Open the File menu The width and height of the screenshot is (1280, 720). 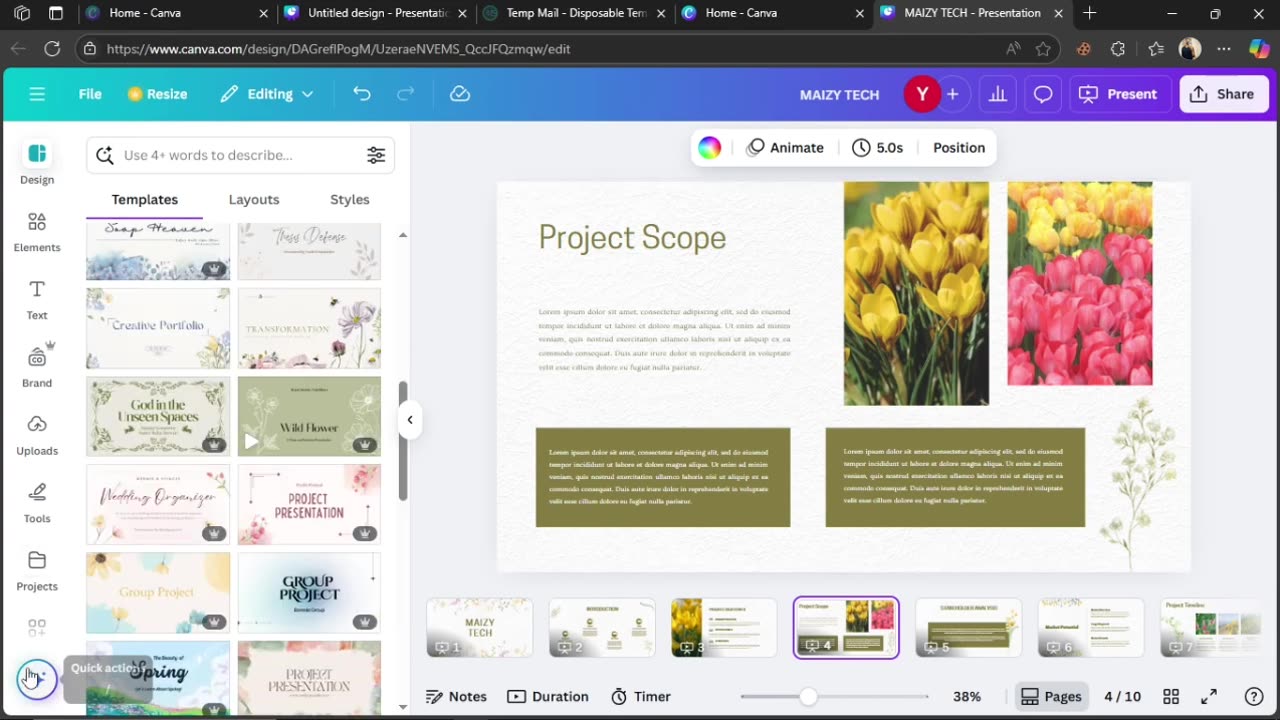click(x=90, y=94)
